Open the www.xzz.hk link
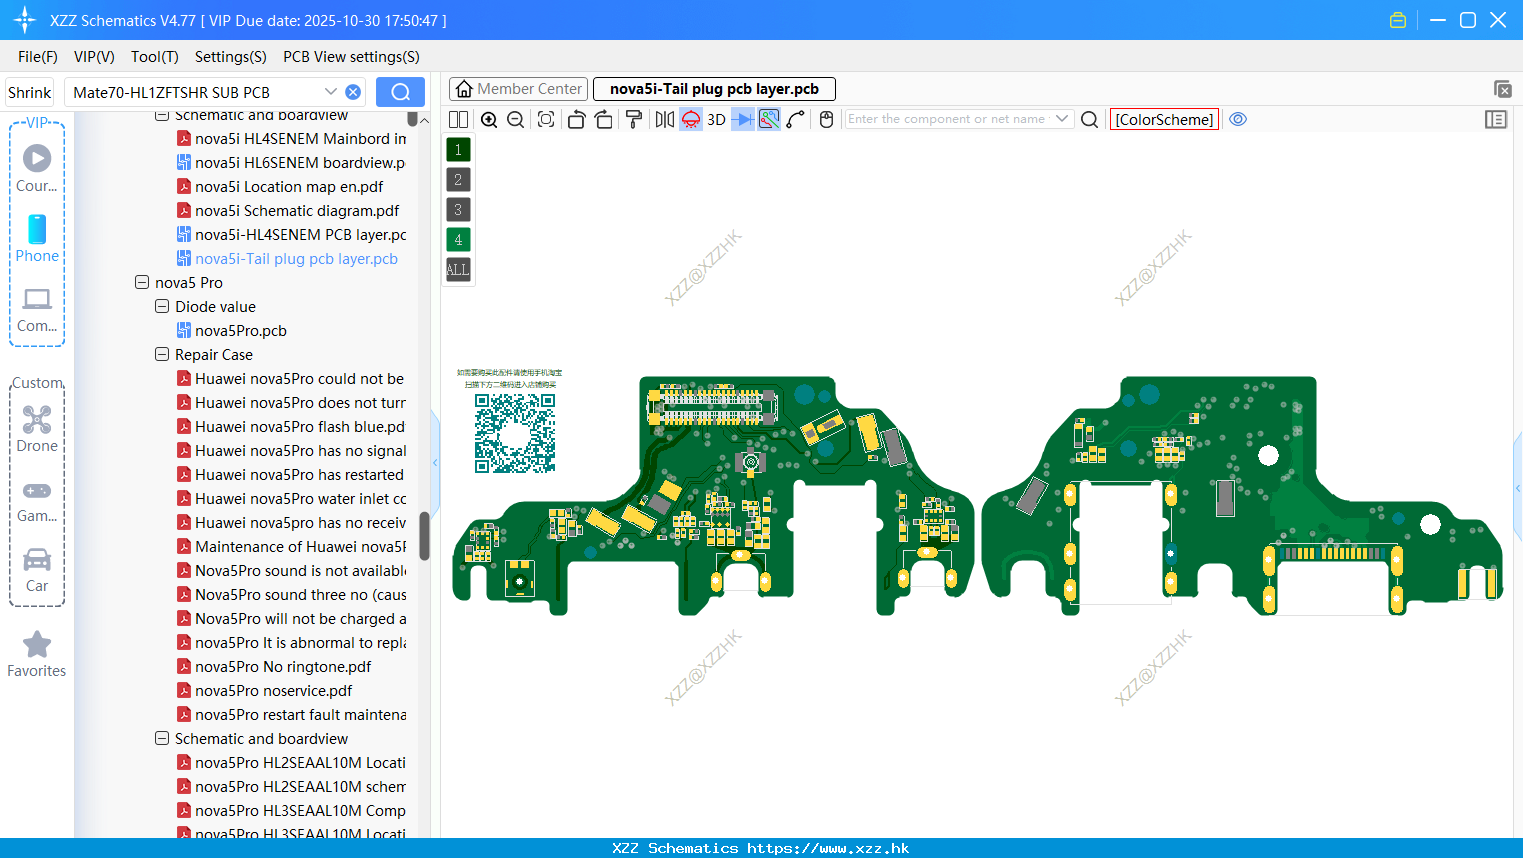1523x858 pixels. click(x=828, y=848)
